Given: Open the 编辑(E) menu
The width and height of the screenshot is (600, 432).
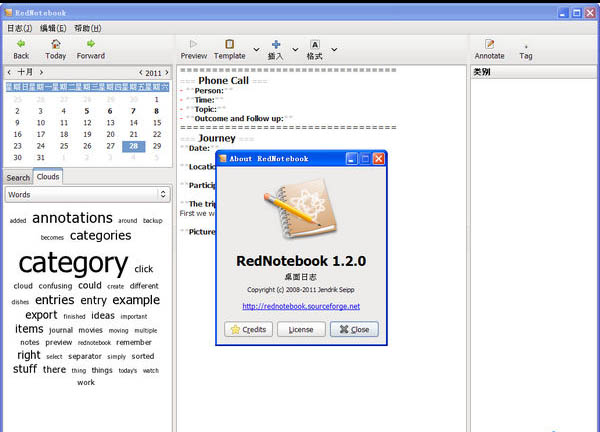Looking at the screenshot, I should pyautogui.click(x=53, y=28).
